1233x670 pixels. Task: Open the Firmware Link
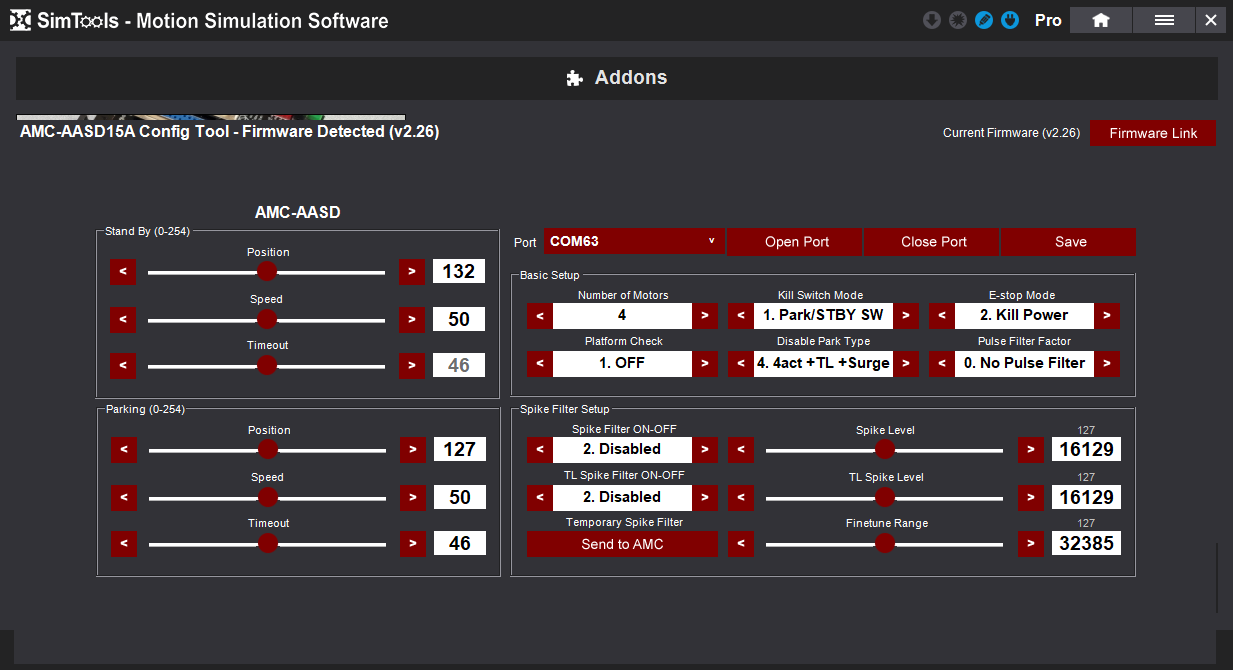tap(1153, 133)
